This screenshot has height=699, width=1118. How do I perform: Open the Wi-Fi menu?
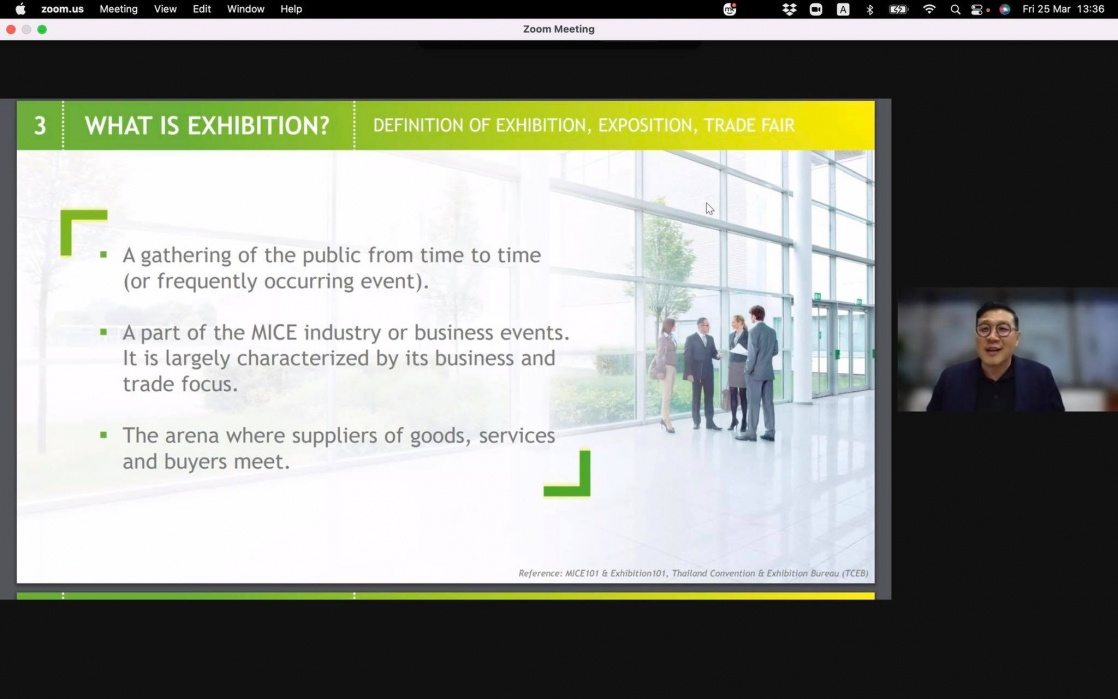pyautogui.click(x=929, y=9)
